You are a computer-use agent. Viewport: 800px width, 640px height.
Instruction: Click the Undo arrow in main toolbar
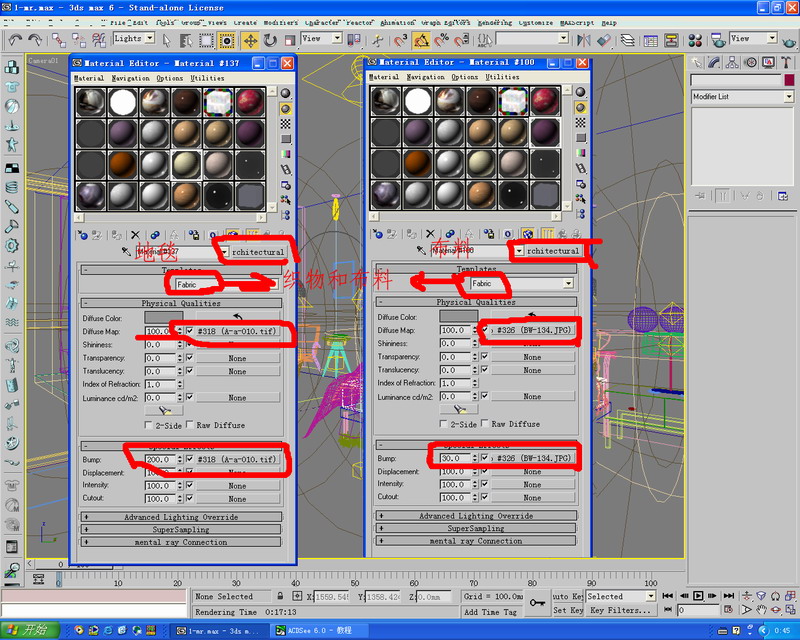[x=13, y=40]
